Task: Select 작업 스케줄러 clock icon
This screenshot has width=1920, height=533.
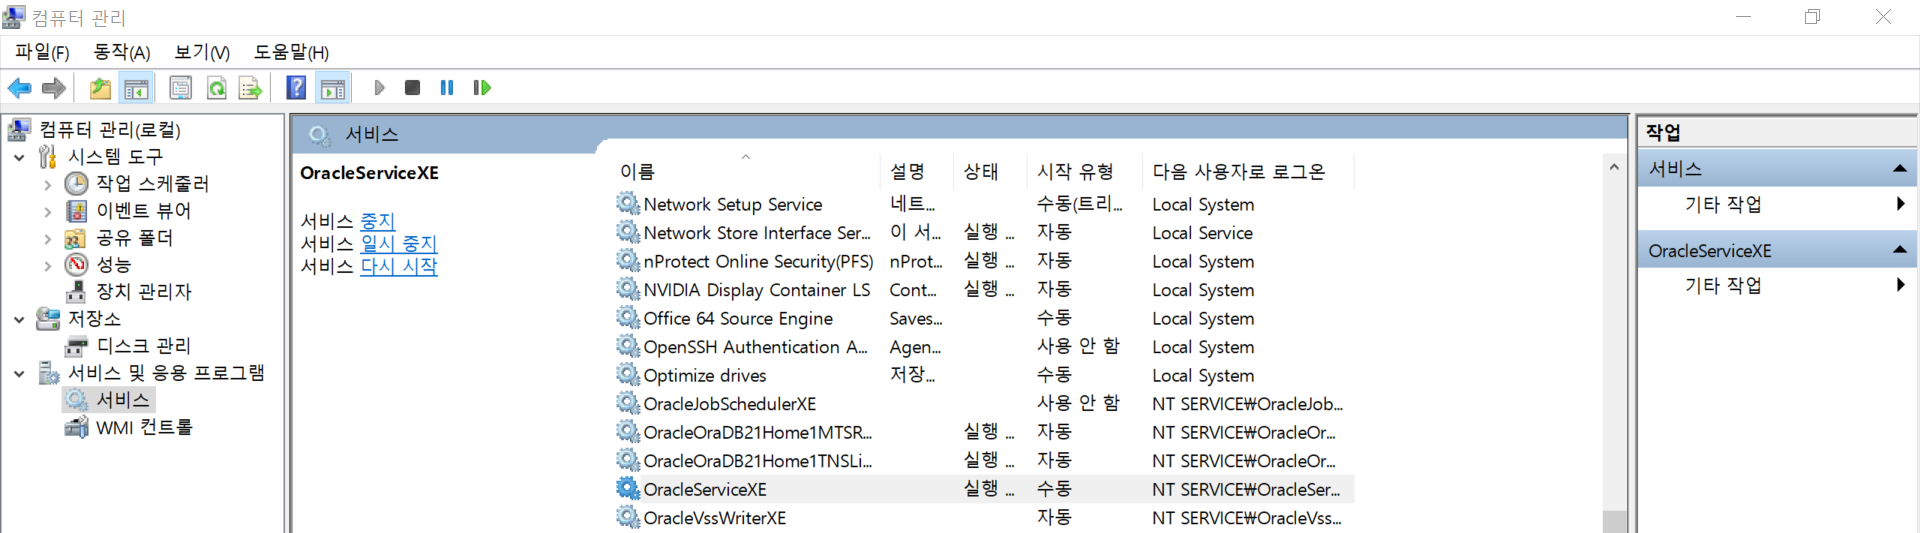Action: click(x=76, y=184)
